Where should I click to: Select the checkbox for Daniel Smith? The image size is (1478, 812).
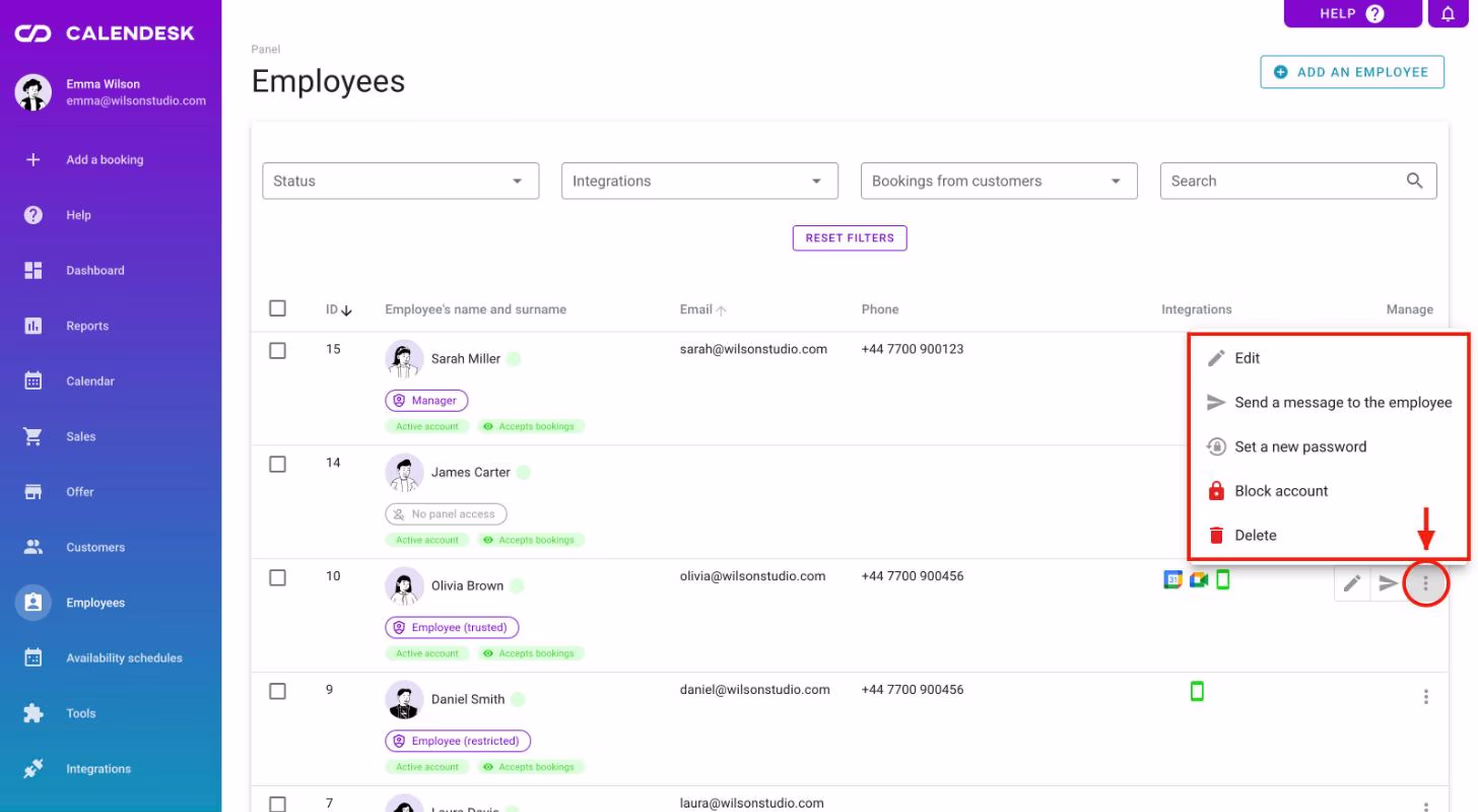click(278, 691)
